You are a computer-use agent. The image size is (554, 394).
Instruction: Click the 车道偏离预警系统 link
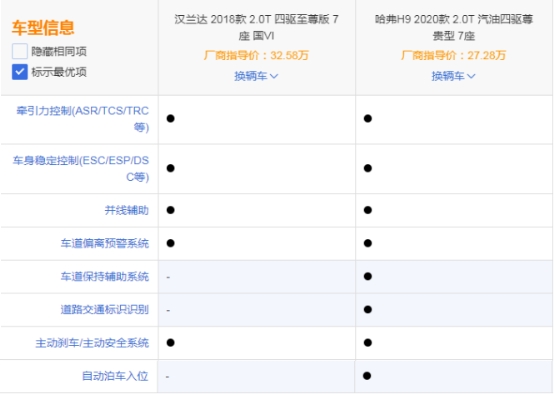pyautogui.click(x=105, y=243)
